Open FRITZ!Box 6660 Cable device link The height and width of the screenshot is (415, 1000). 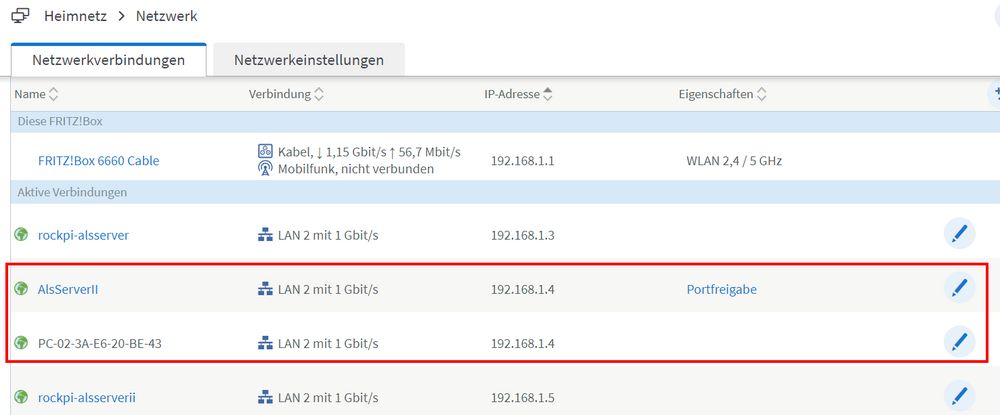pyautogui.click(x=98, y=161)
